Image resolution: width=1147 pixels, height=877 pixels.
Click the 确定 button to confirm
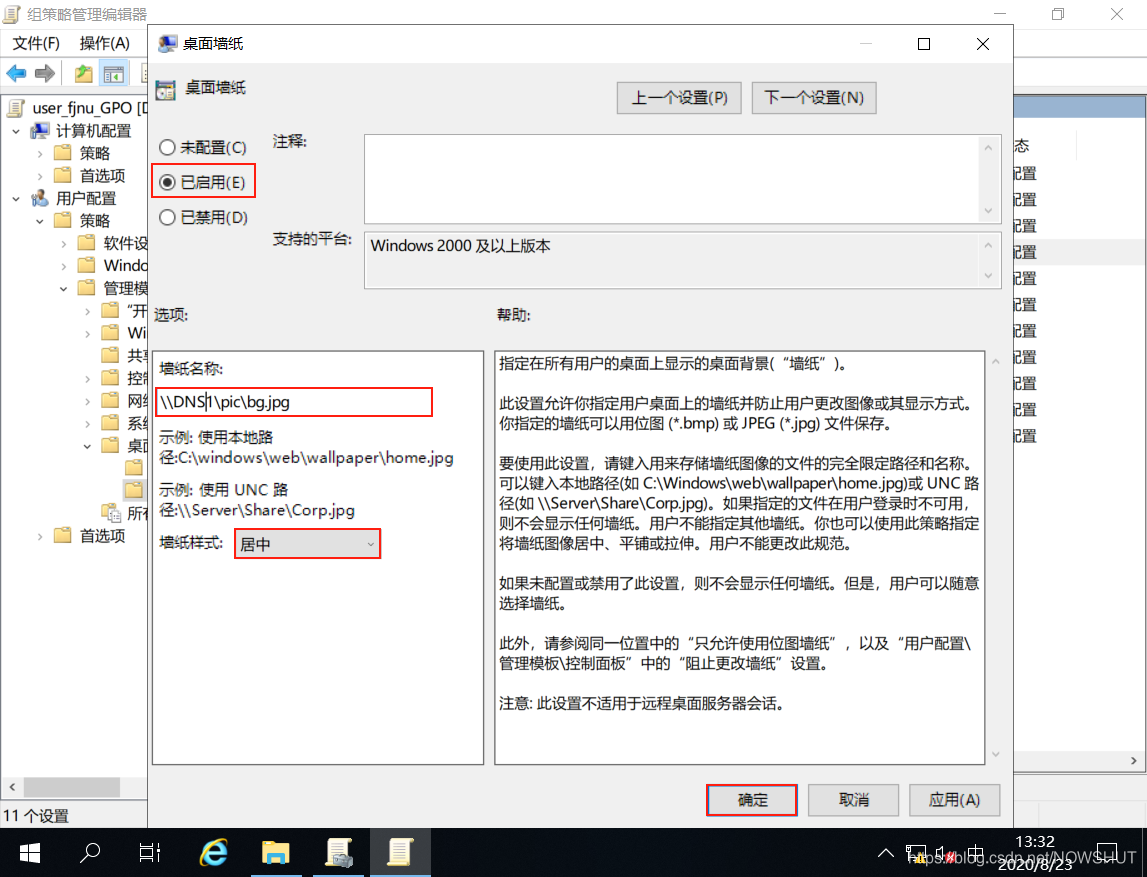[x=751, y=800]
